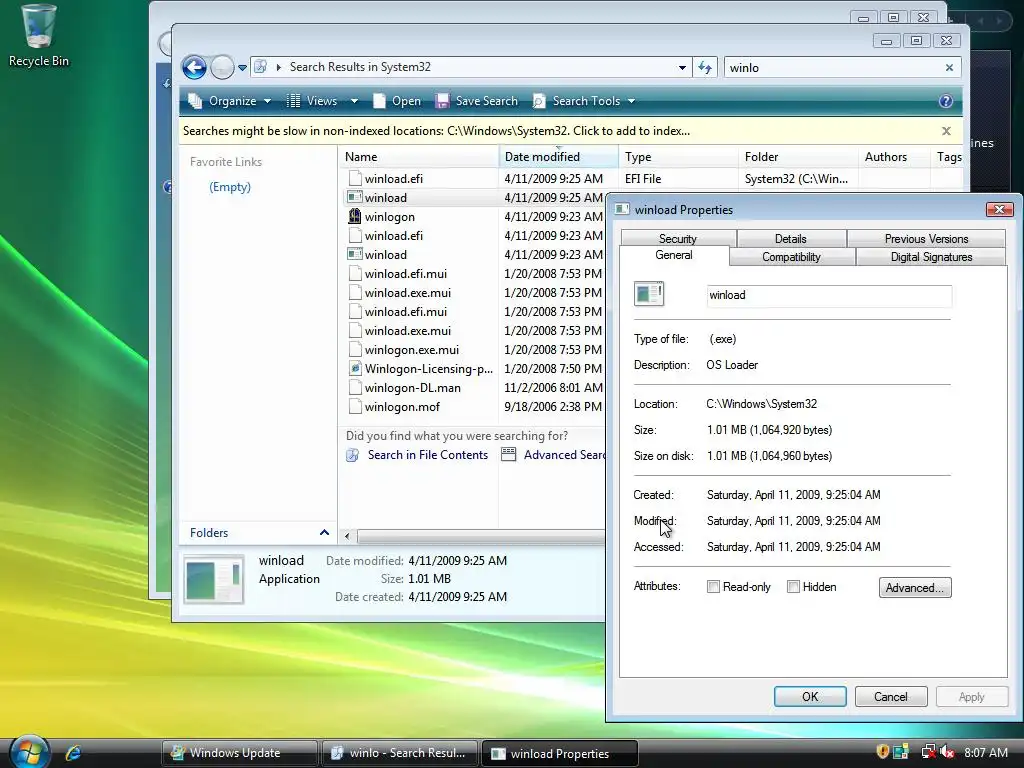Viewport: 1024px width, 768px height.
Task: Click the winlogon file icon
Action: (x=355, y=217)
